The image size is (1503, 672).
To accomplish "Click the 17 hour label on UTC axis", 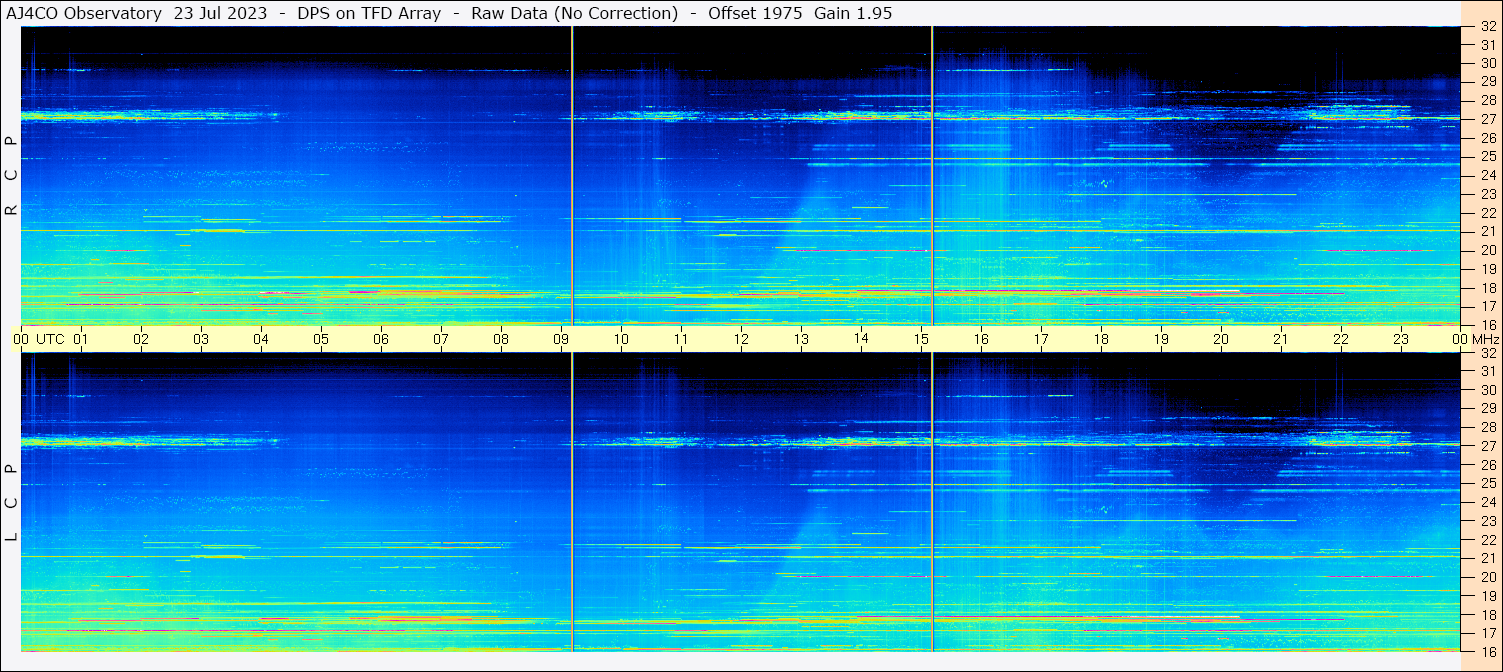I will click(x=1041, y=339).
